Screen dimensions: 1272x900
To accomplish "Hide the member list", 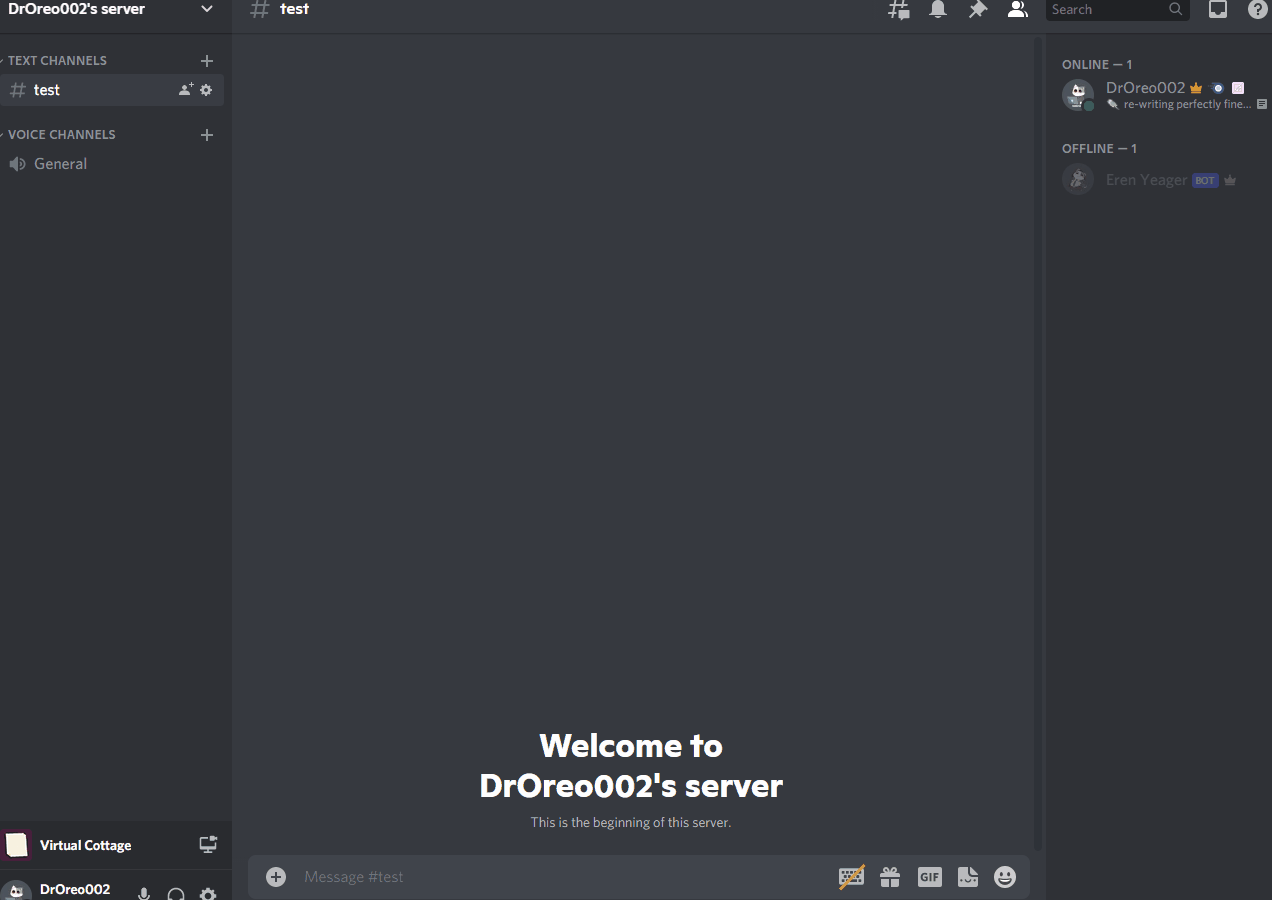I will coord(1017,10).
